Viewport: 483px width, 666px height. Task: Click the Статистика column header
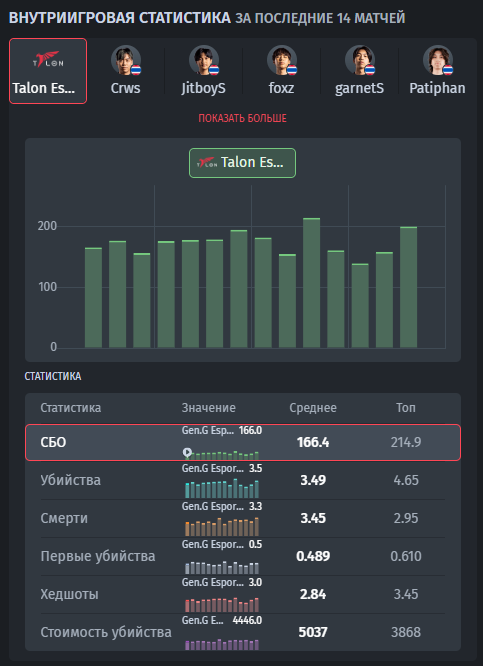[x=71, y=408]
